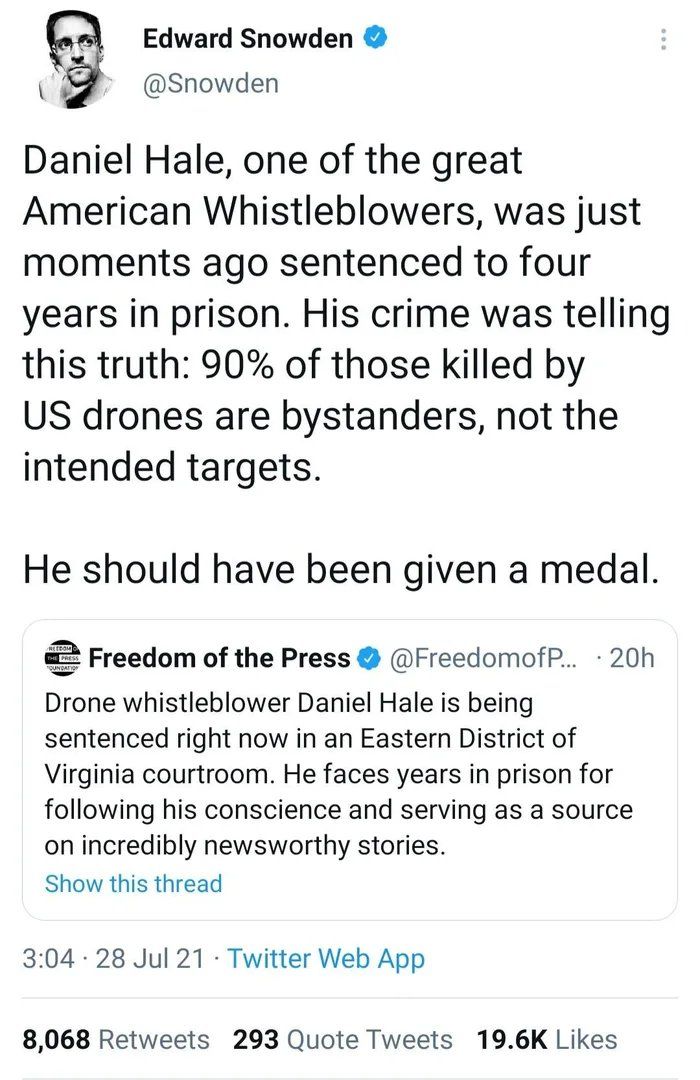Click the 3:04 · 28 Jul 21 timestamp
Image resolution: width=700 pixels, height=1080 pixels.
point(113,959)
